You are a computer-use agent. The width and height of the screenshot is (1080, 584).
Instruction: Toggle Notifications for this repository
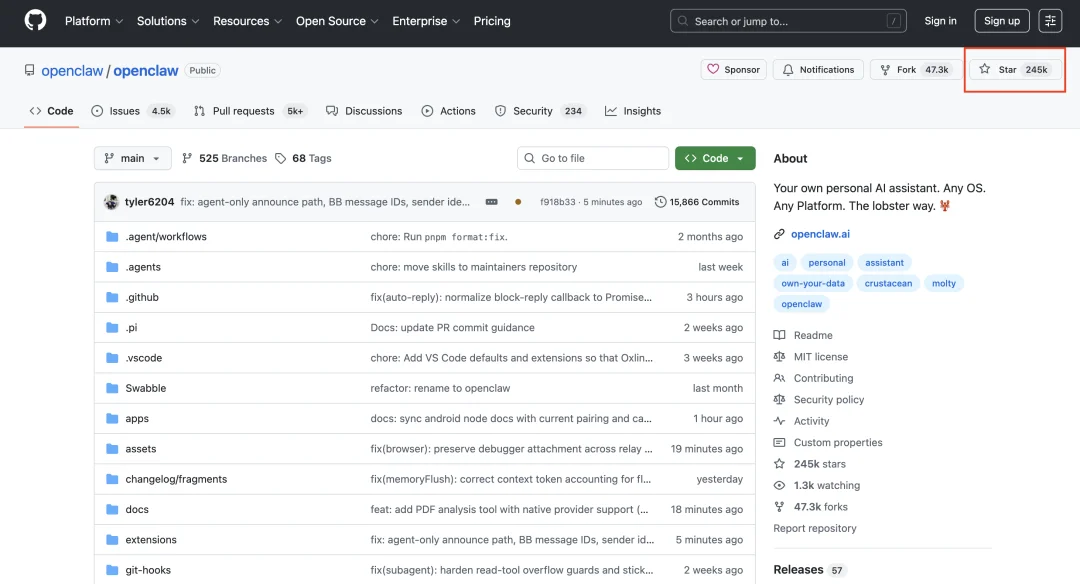(818, 70)
